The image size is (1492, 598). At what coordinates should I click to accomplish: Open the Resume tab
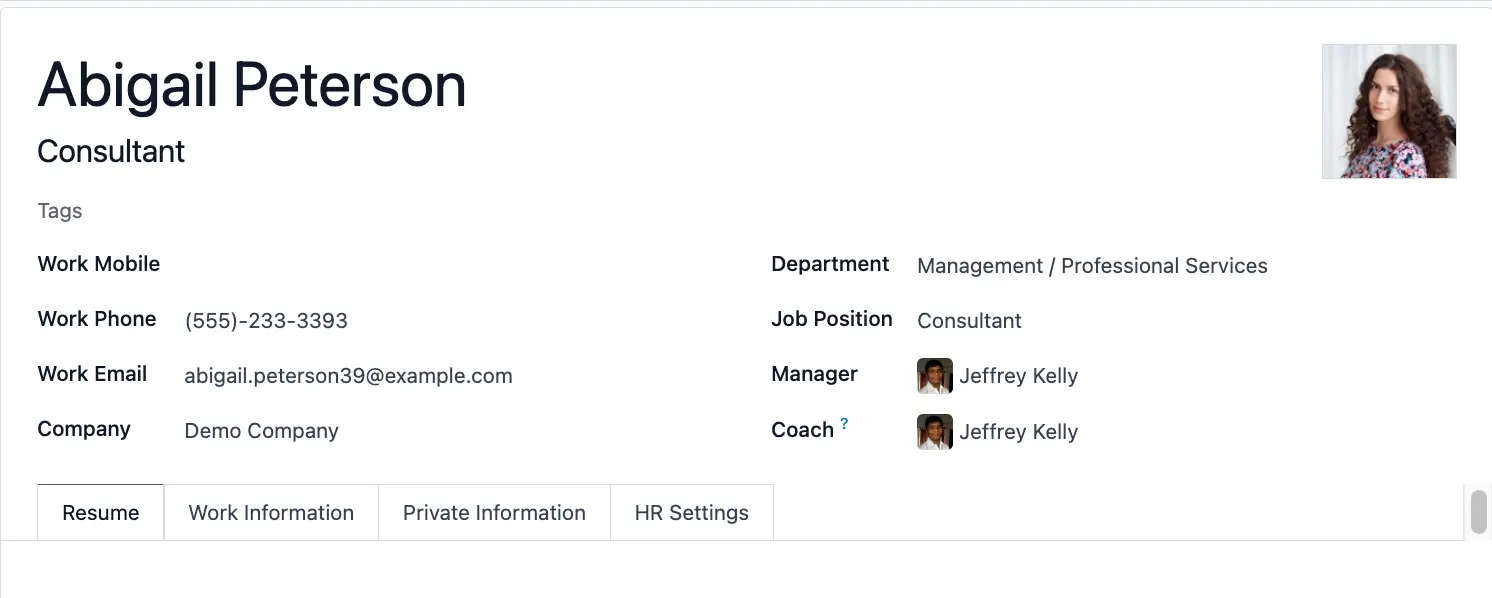[x=101, y=513]
